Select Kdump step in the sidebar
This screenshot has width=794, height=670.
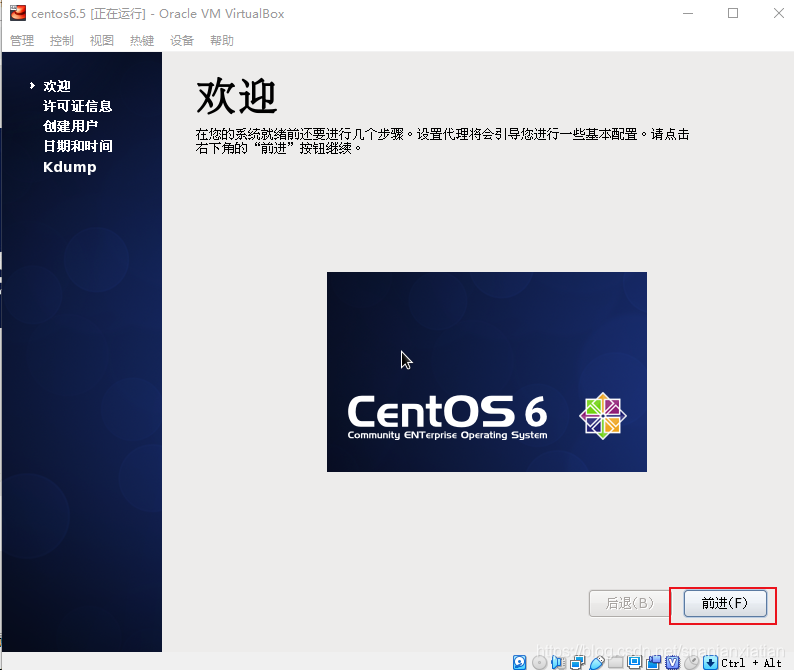coord(69,167)
